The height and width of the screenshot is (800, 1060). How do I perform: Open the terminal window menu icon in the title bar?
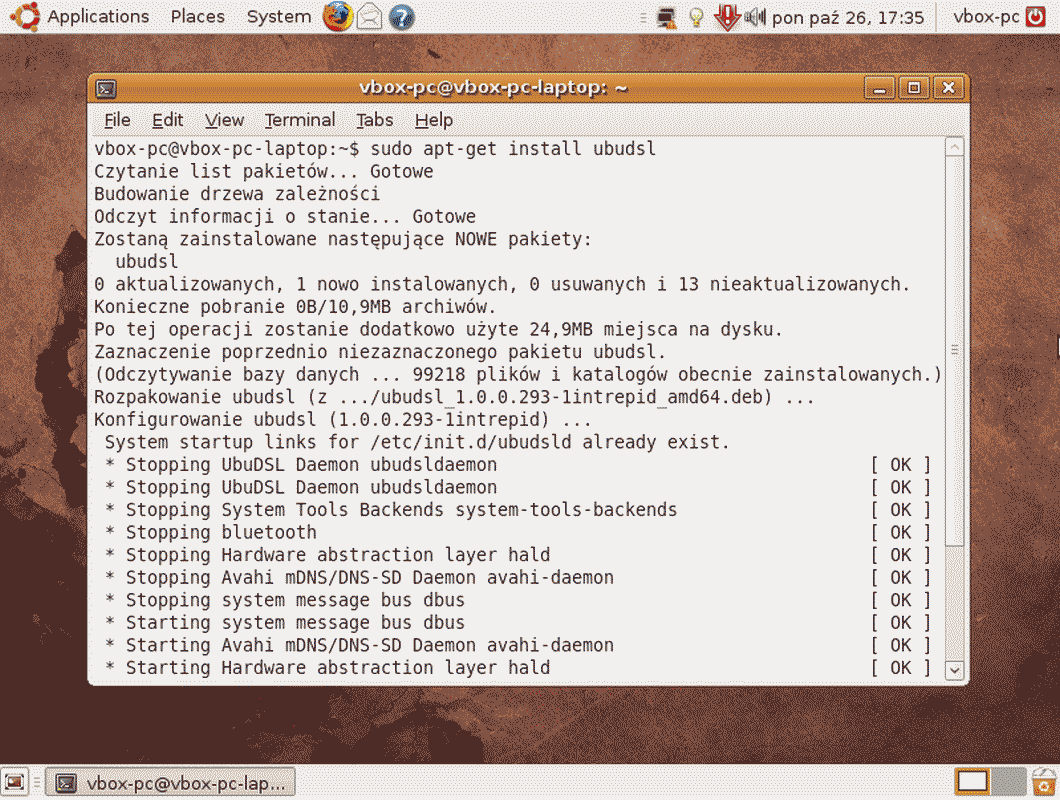(x=106, y=89)
